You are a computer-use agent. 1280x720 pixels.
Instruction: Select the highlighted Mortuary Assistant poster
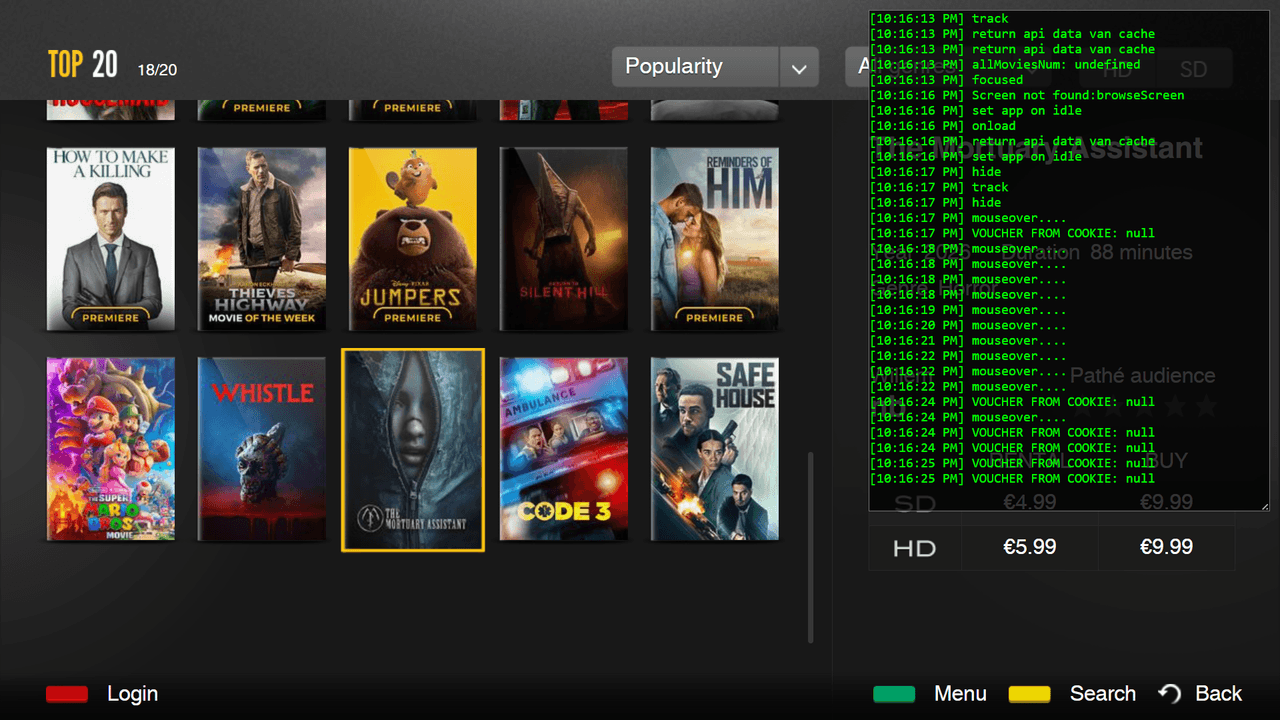[x=413, y=450]
